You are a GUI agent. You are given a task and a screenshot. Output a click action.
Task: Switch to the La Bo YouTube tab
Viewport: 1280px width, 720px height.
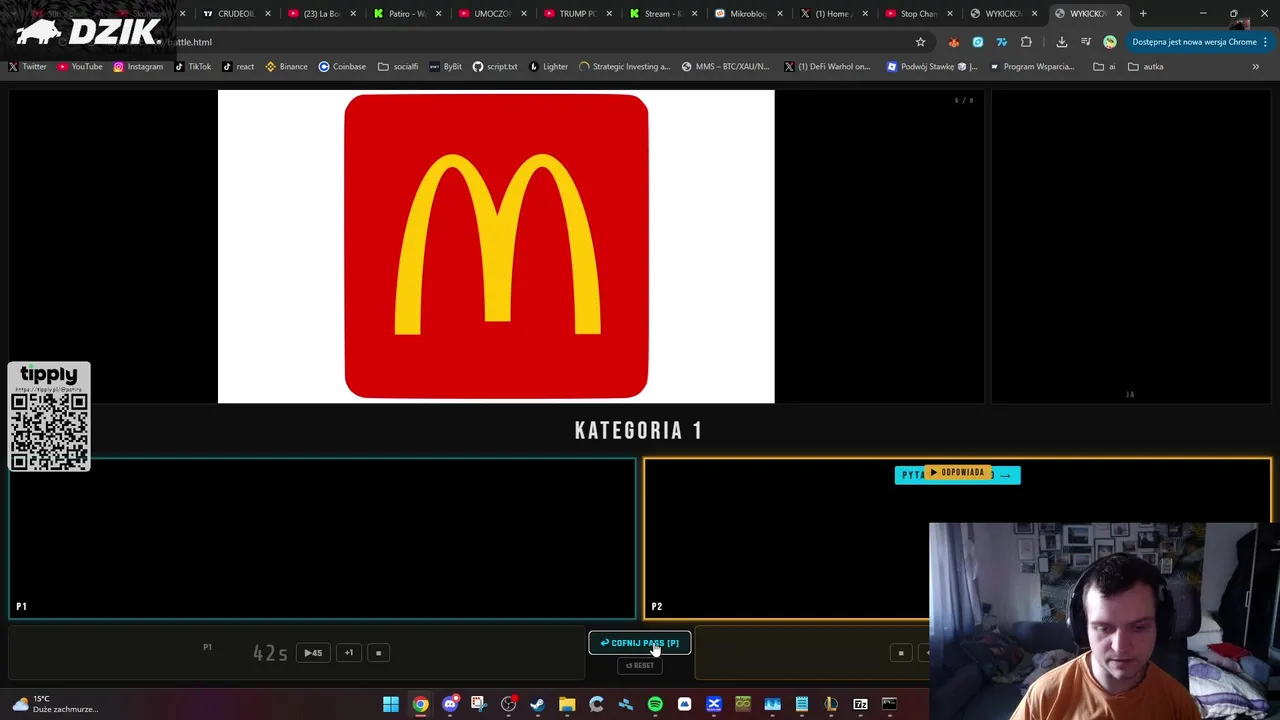click(x=322, y=14)
